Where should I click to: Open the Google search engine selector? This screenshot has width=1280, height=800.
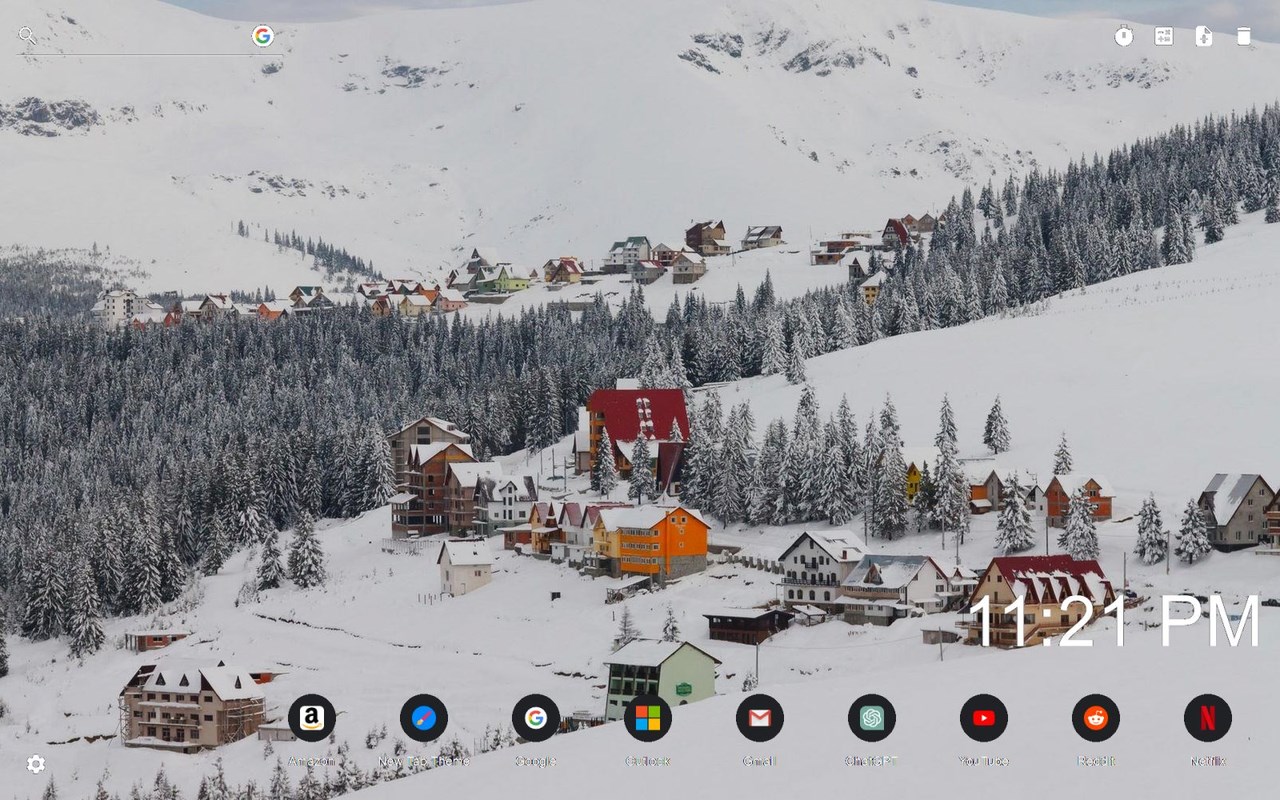pyautogui.click(x=263, y=34)
